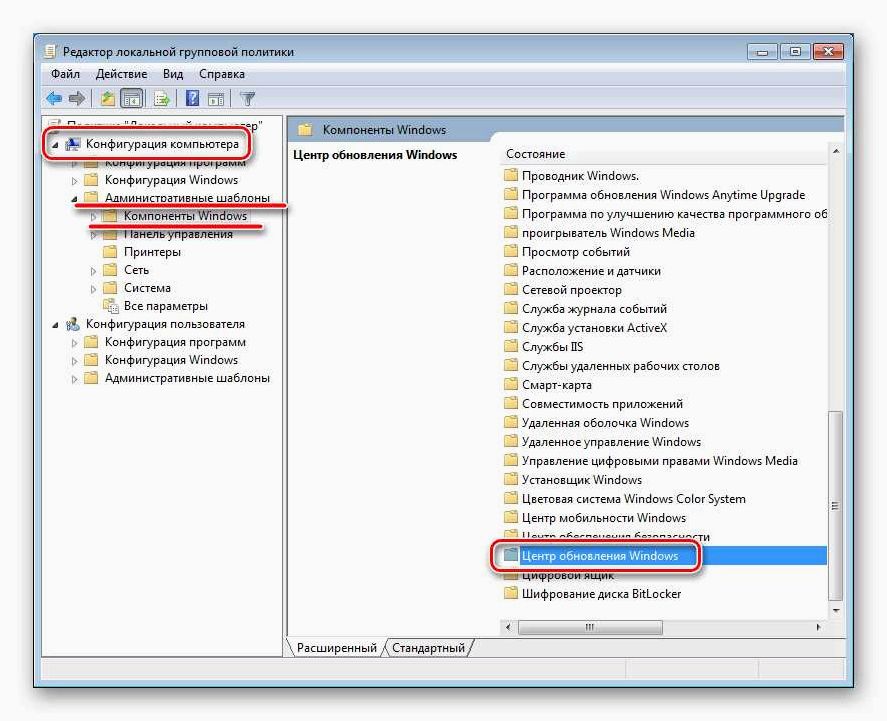887x721 pixels.
Task: Click the Forward arrow toolbar icon
Action: point(76,99)
